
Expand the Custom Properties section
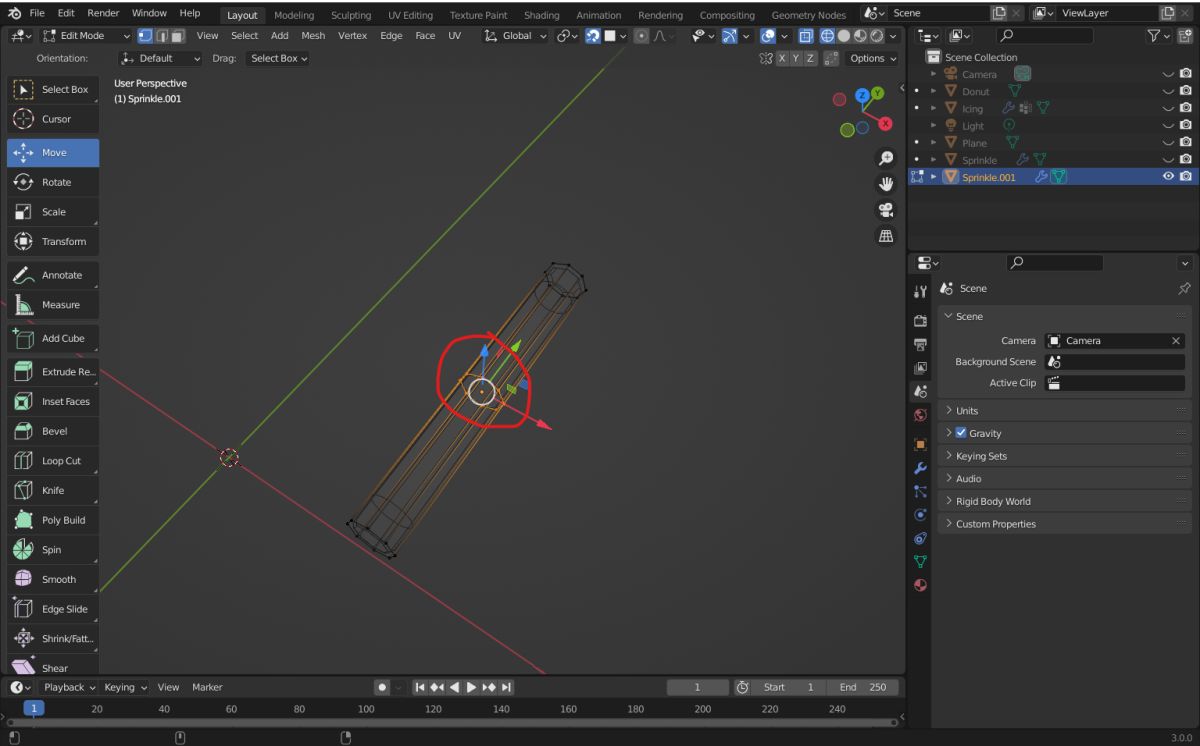(995, 524)
